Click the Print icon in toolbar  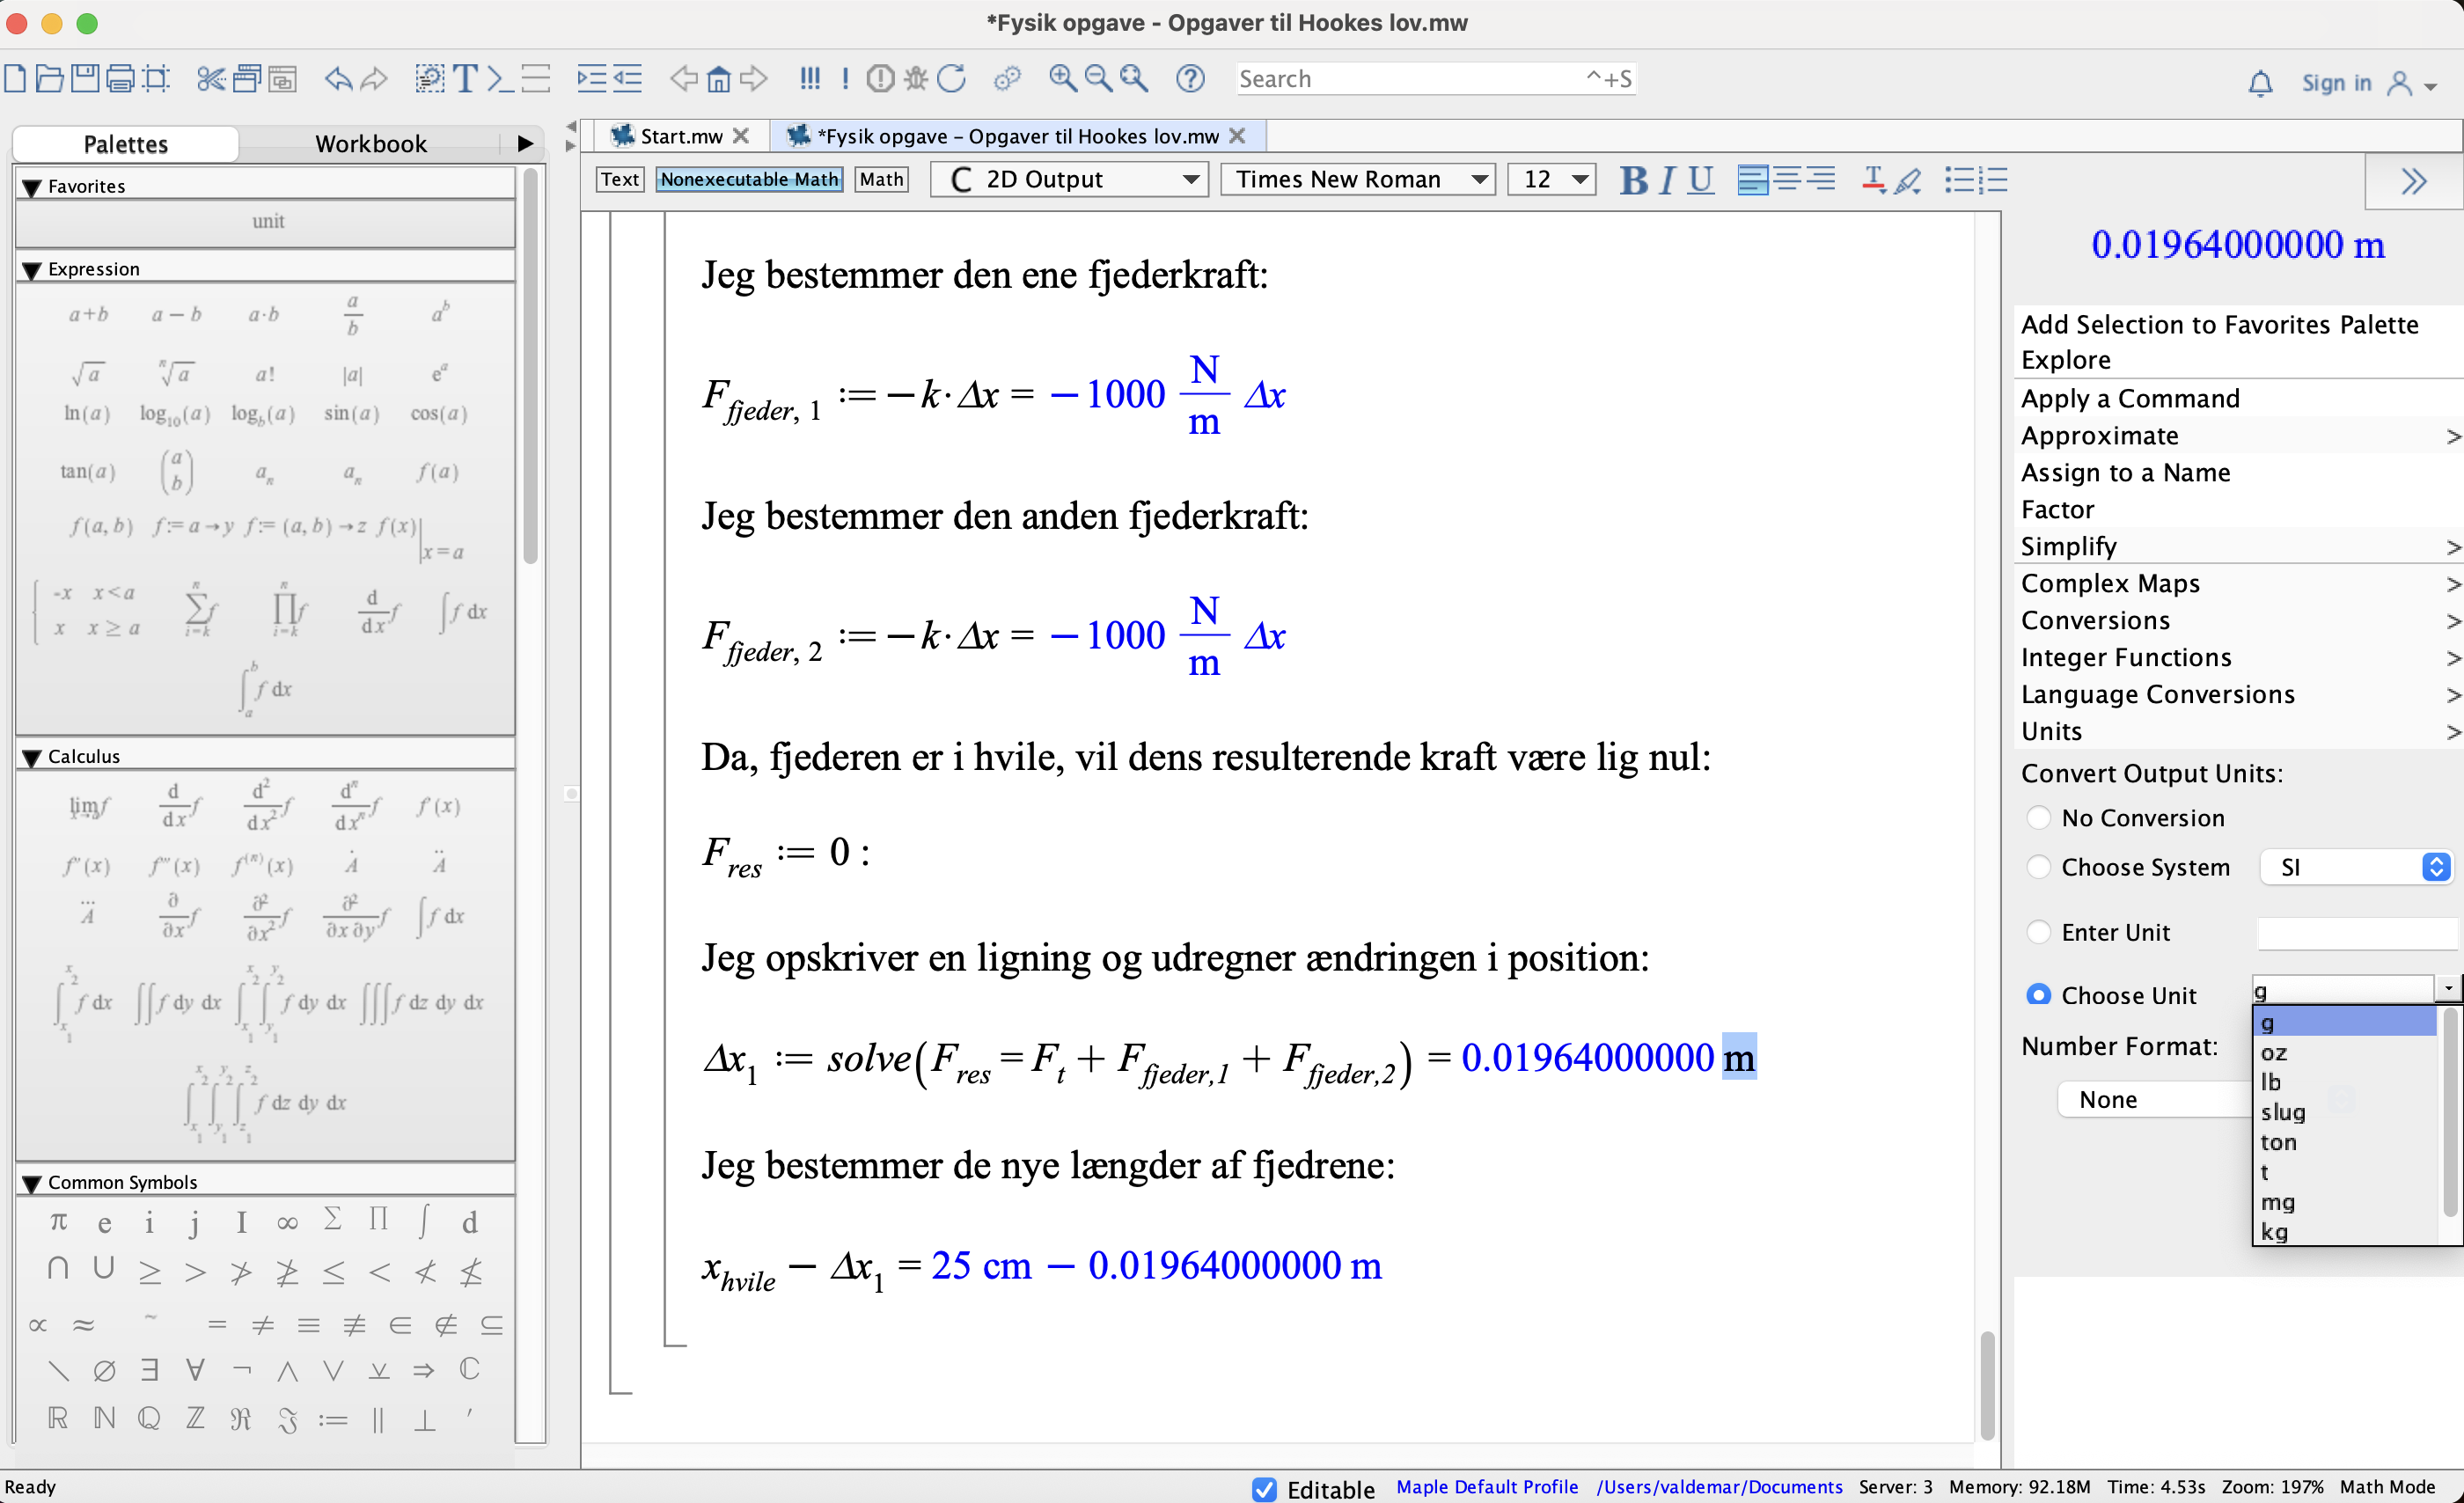point(120,78)
